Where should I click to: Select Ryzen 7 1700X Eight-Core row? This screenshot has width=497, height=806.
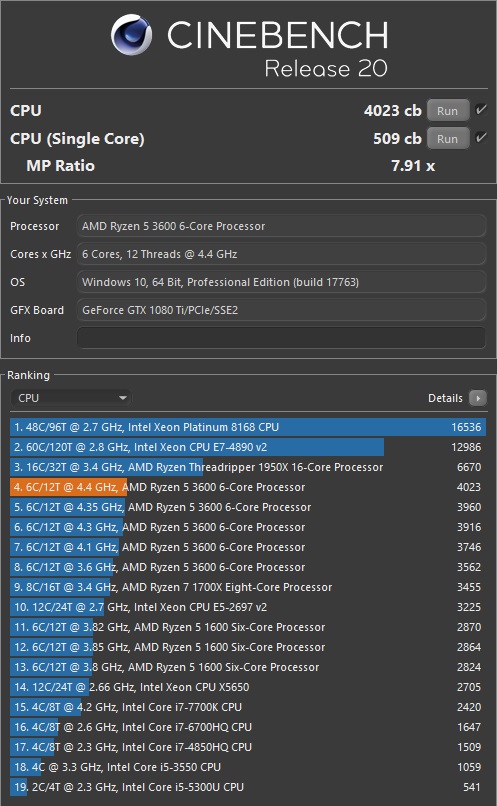pyautogui.click(x=248, y=587)
